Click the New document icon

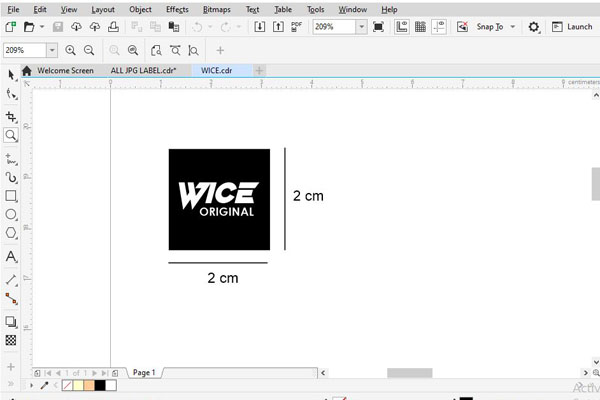click(10, 27)
